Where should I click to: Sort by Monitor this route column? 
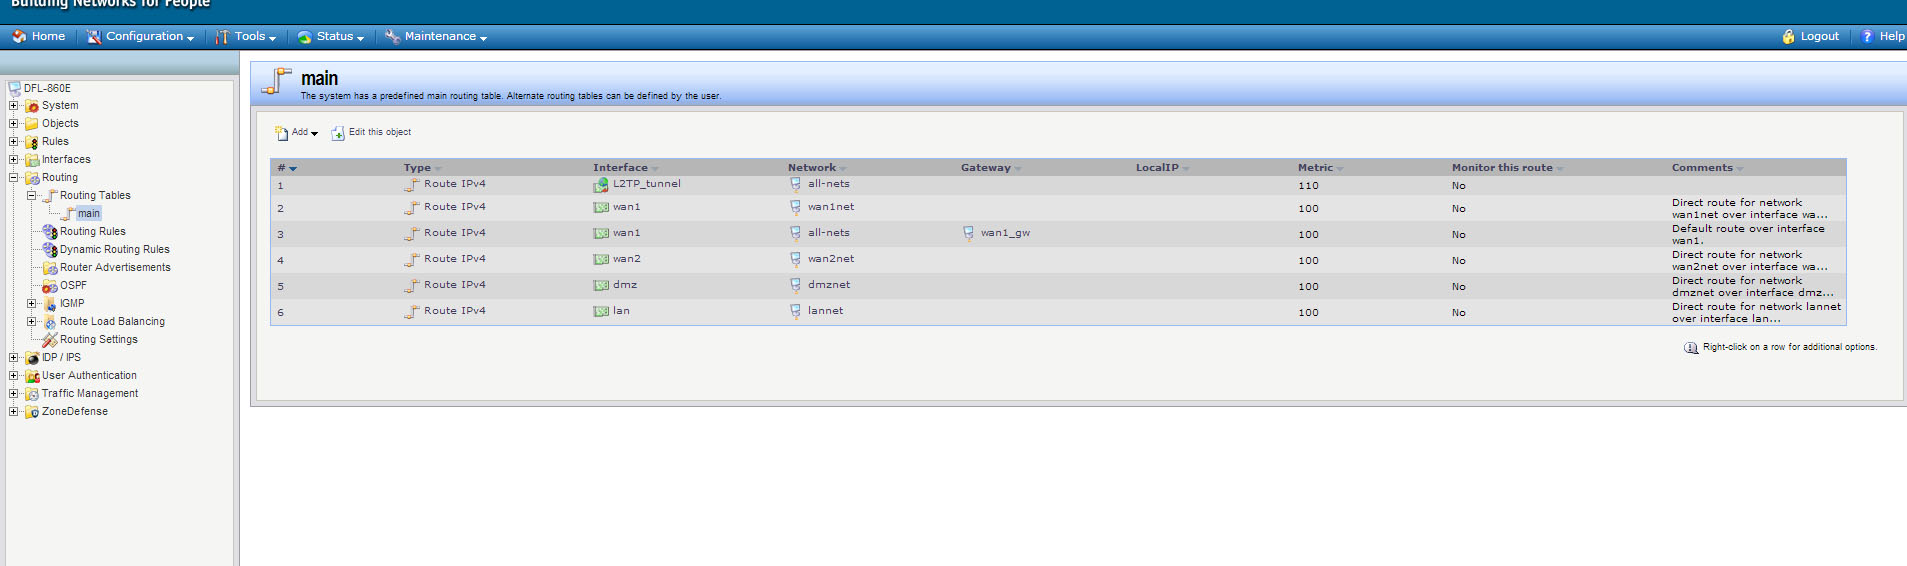pos(1507,168)
